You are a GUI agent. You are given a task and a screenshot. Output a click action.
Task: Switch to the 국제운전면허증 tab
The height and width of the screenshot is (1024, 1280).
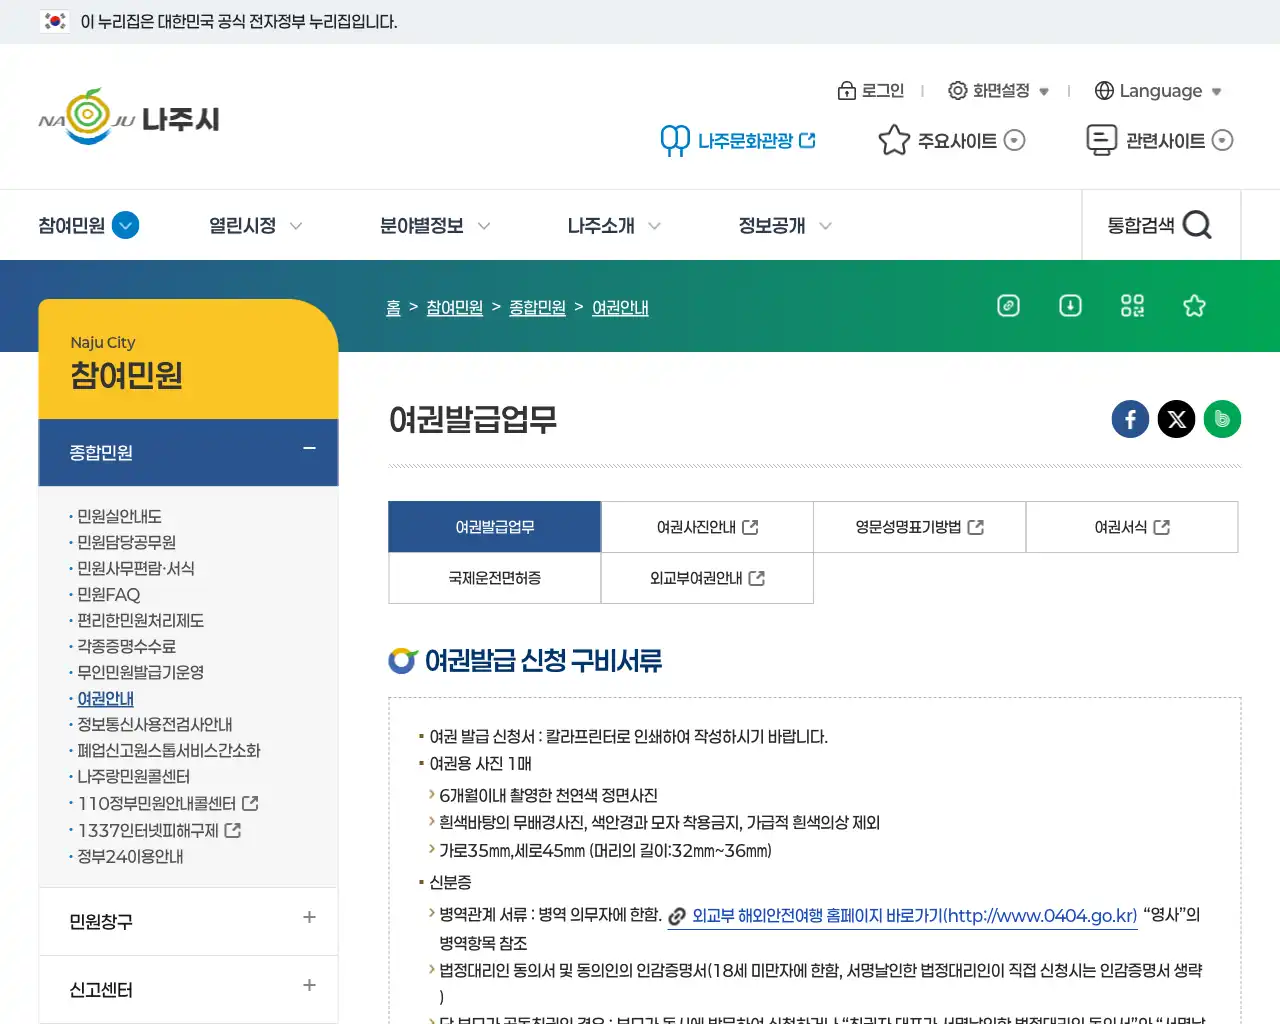click(494, 578)
